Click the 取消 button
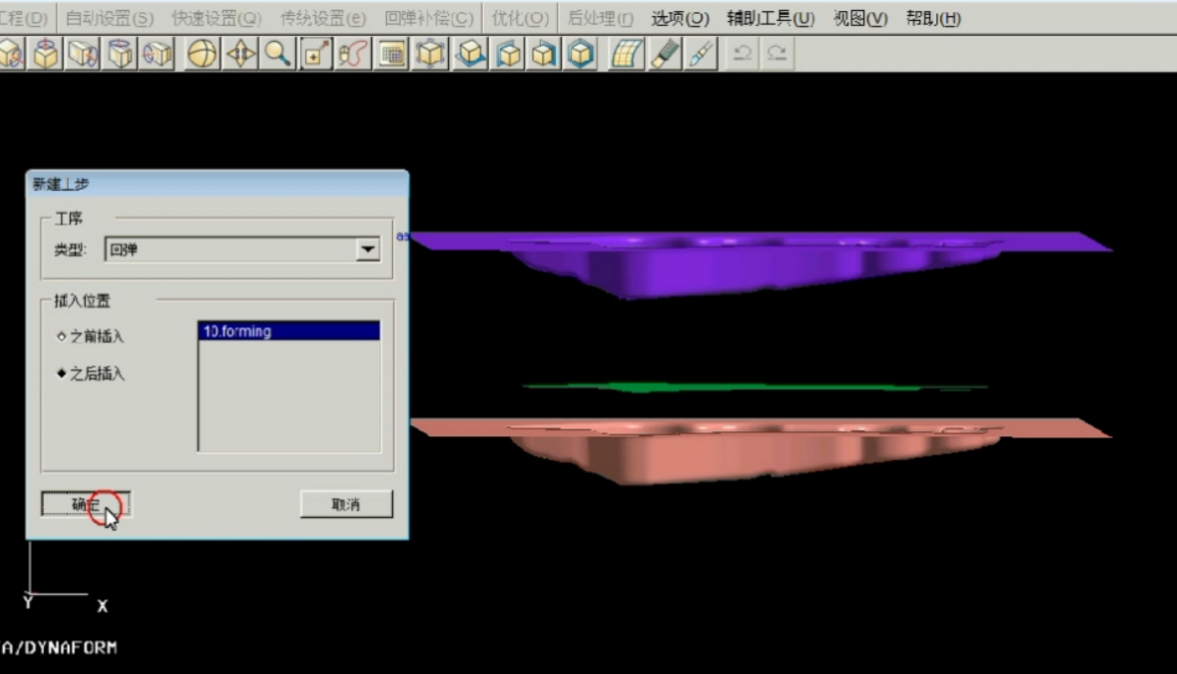The image size is (1177, 674). (x=346, y=505)
